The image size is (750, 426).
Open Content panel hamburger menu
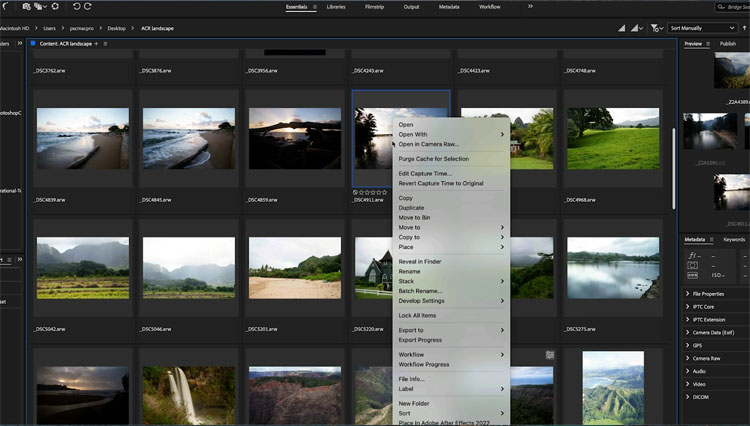(105, 44)
